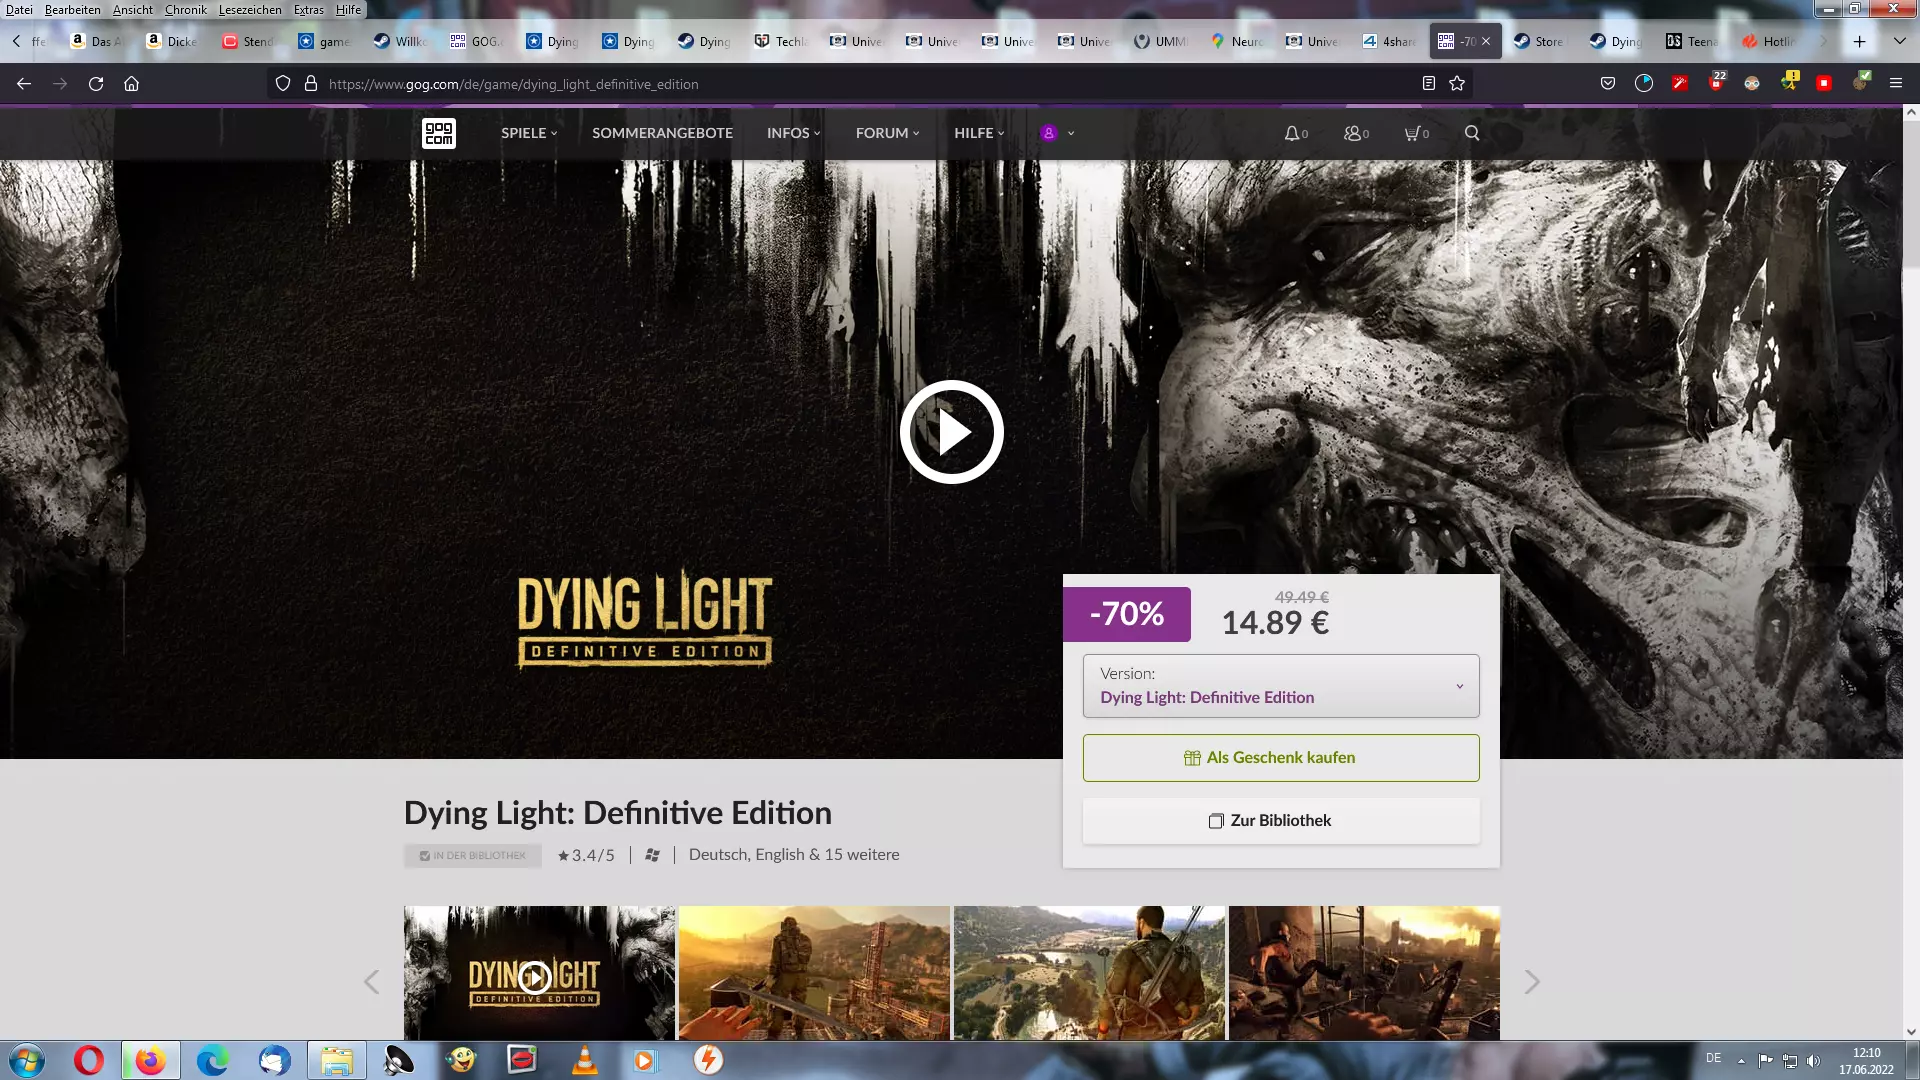Open the trailer thumbnail in gallery
The height and width of the screenshot is (1080, 1920).
pyautogui.click(x=539, y=973)
